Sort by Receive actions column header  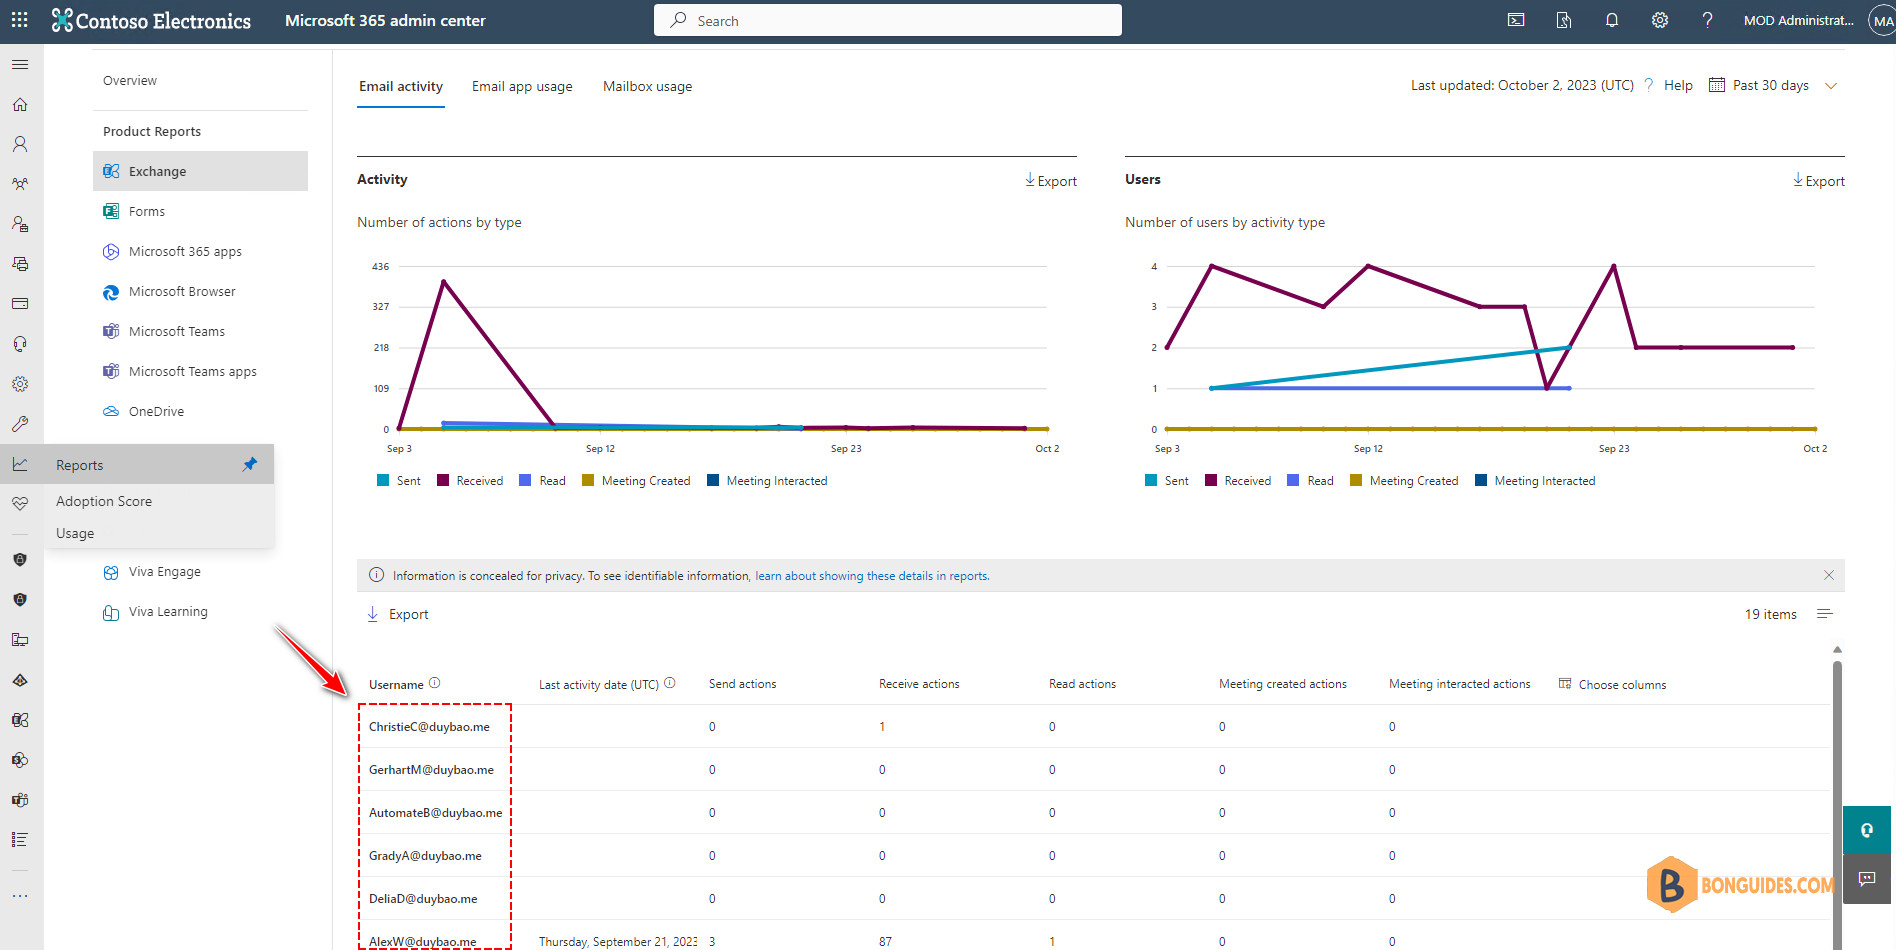[919, 684]
